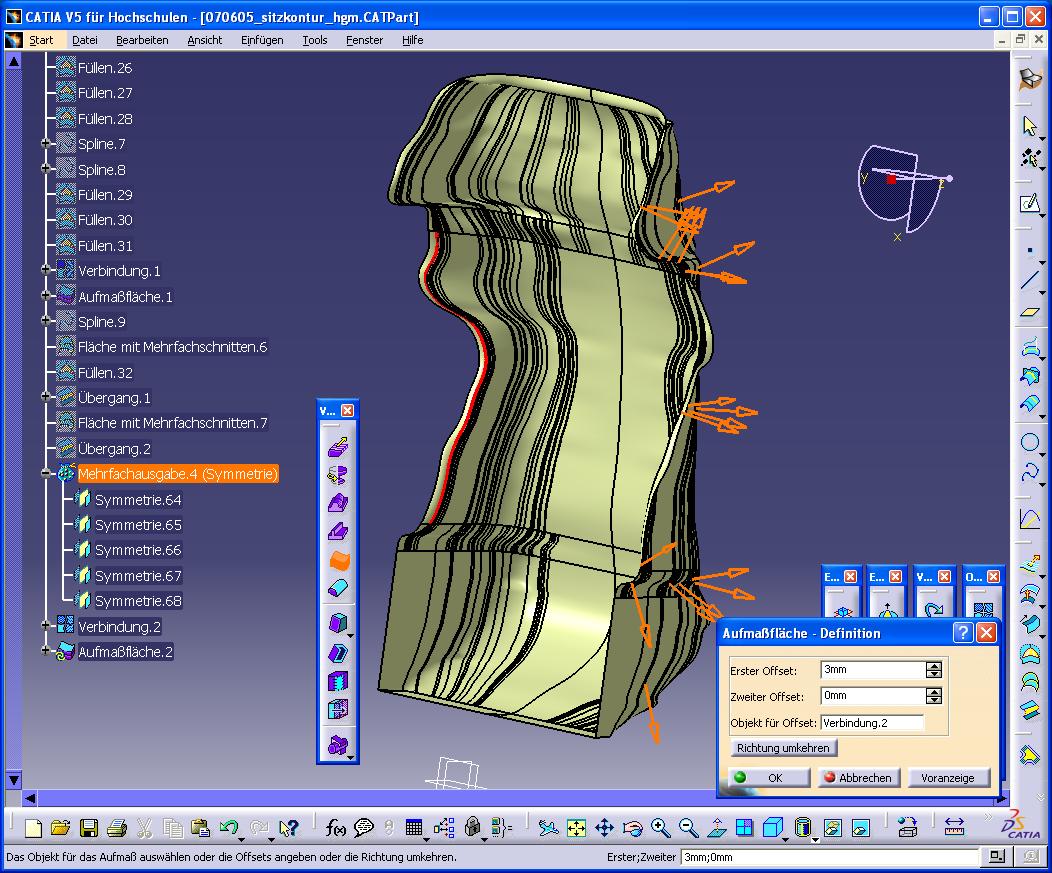Open the Tools menu
Image resolution: width=1052 pixels, height=873 pixels.
pos(315,40)
